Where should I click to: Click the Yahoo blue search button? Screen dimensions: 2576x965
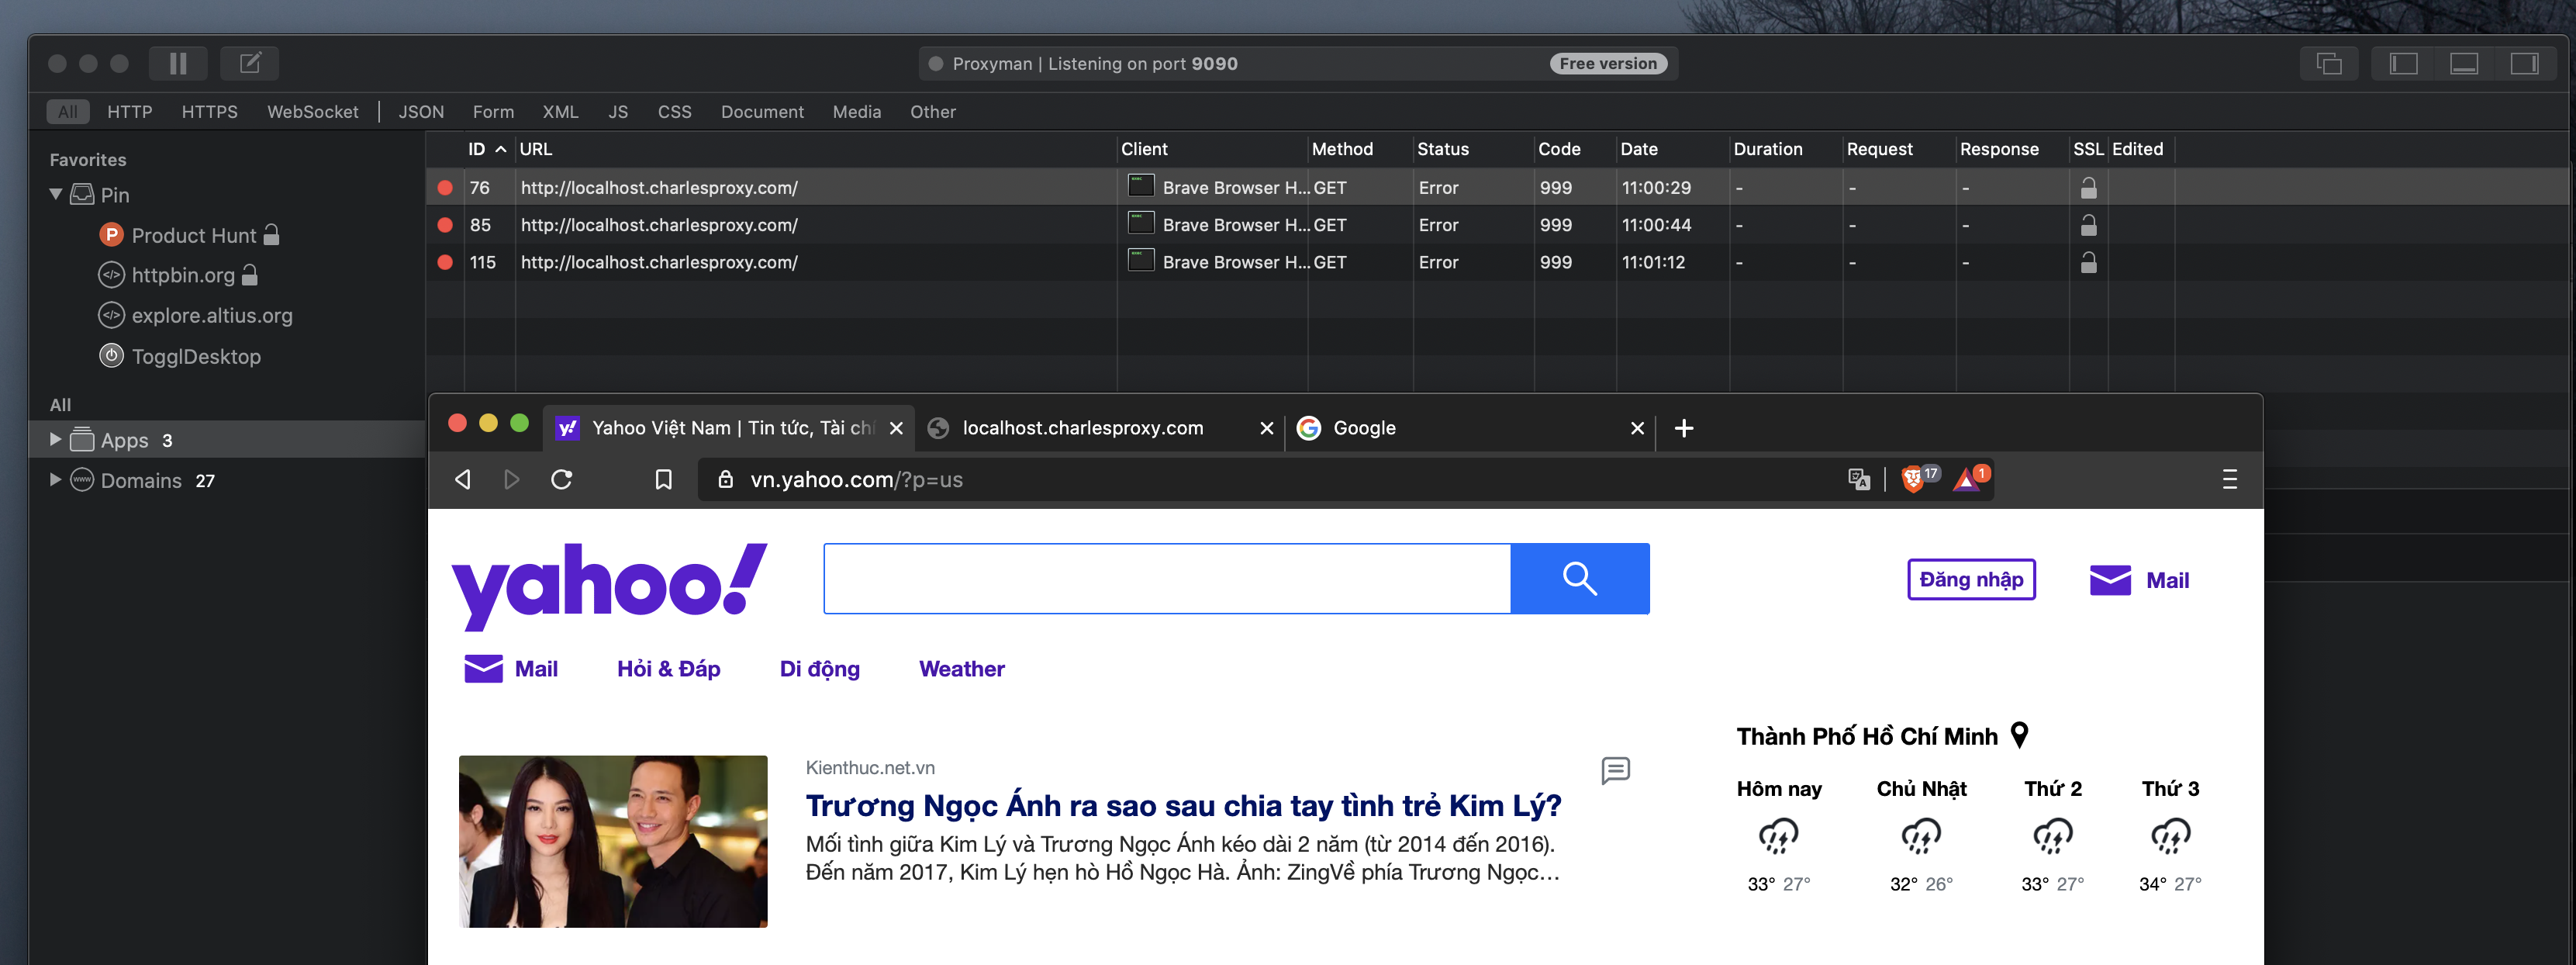click(1579, 579)
